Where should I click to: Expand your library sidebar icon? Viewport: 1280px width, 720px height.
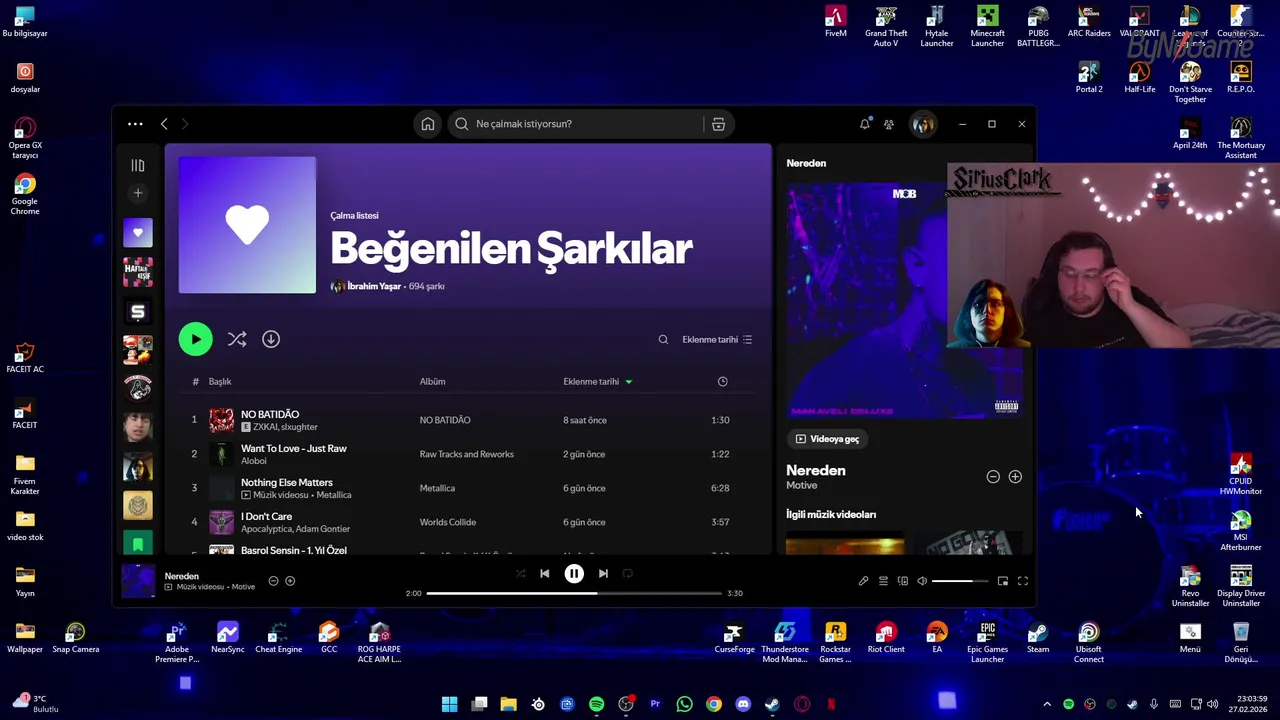coord(138,165)
